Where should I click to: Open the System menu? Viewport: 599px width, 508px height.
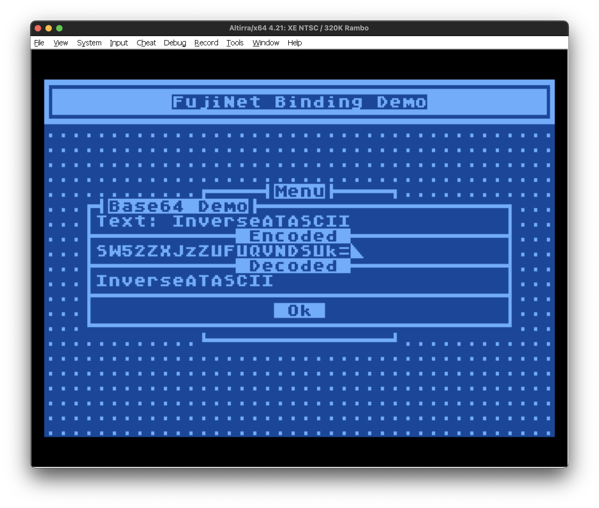click(89, 43)
